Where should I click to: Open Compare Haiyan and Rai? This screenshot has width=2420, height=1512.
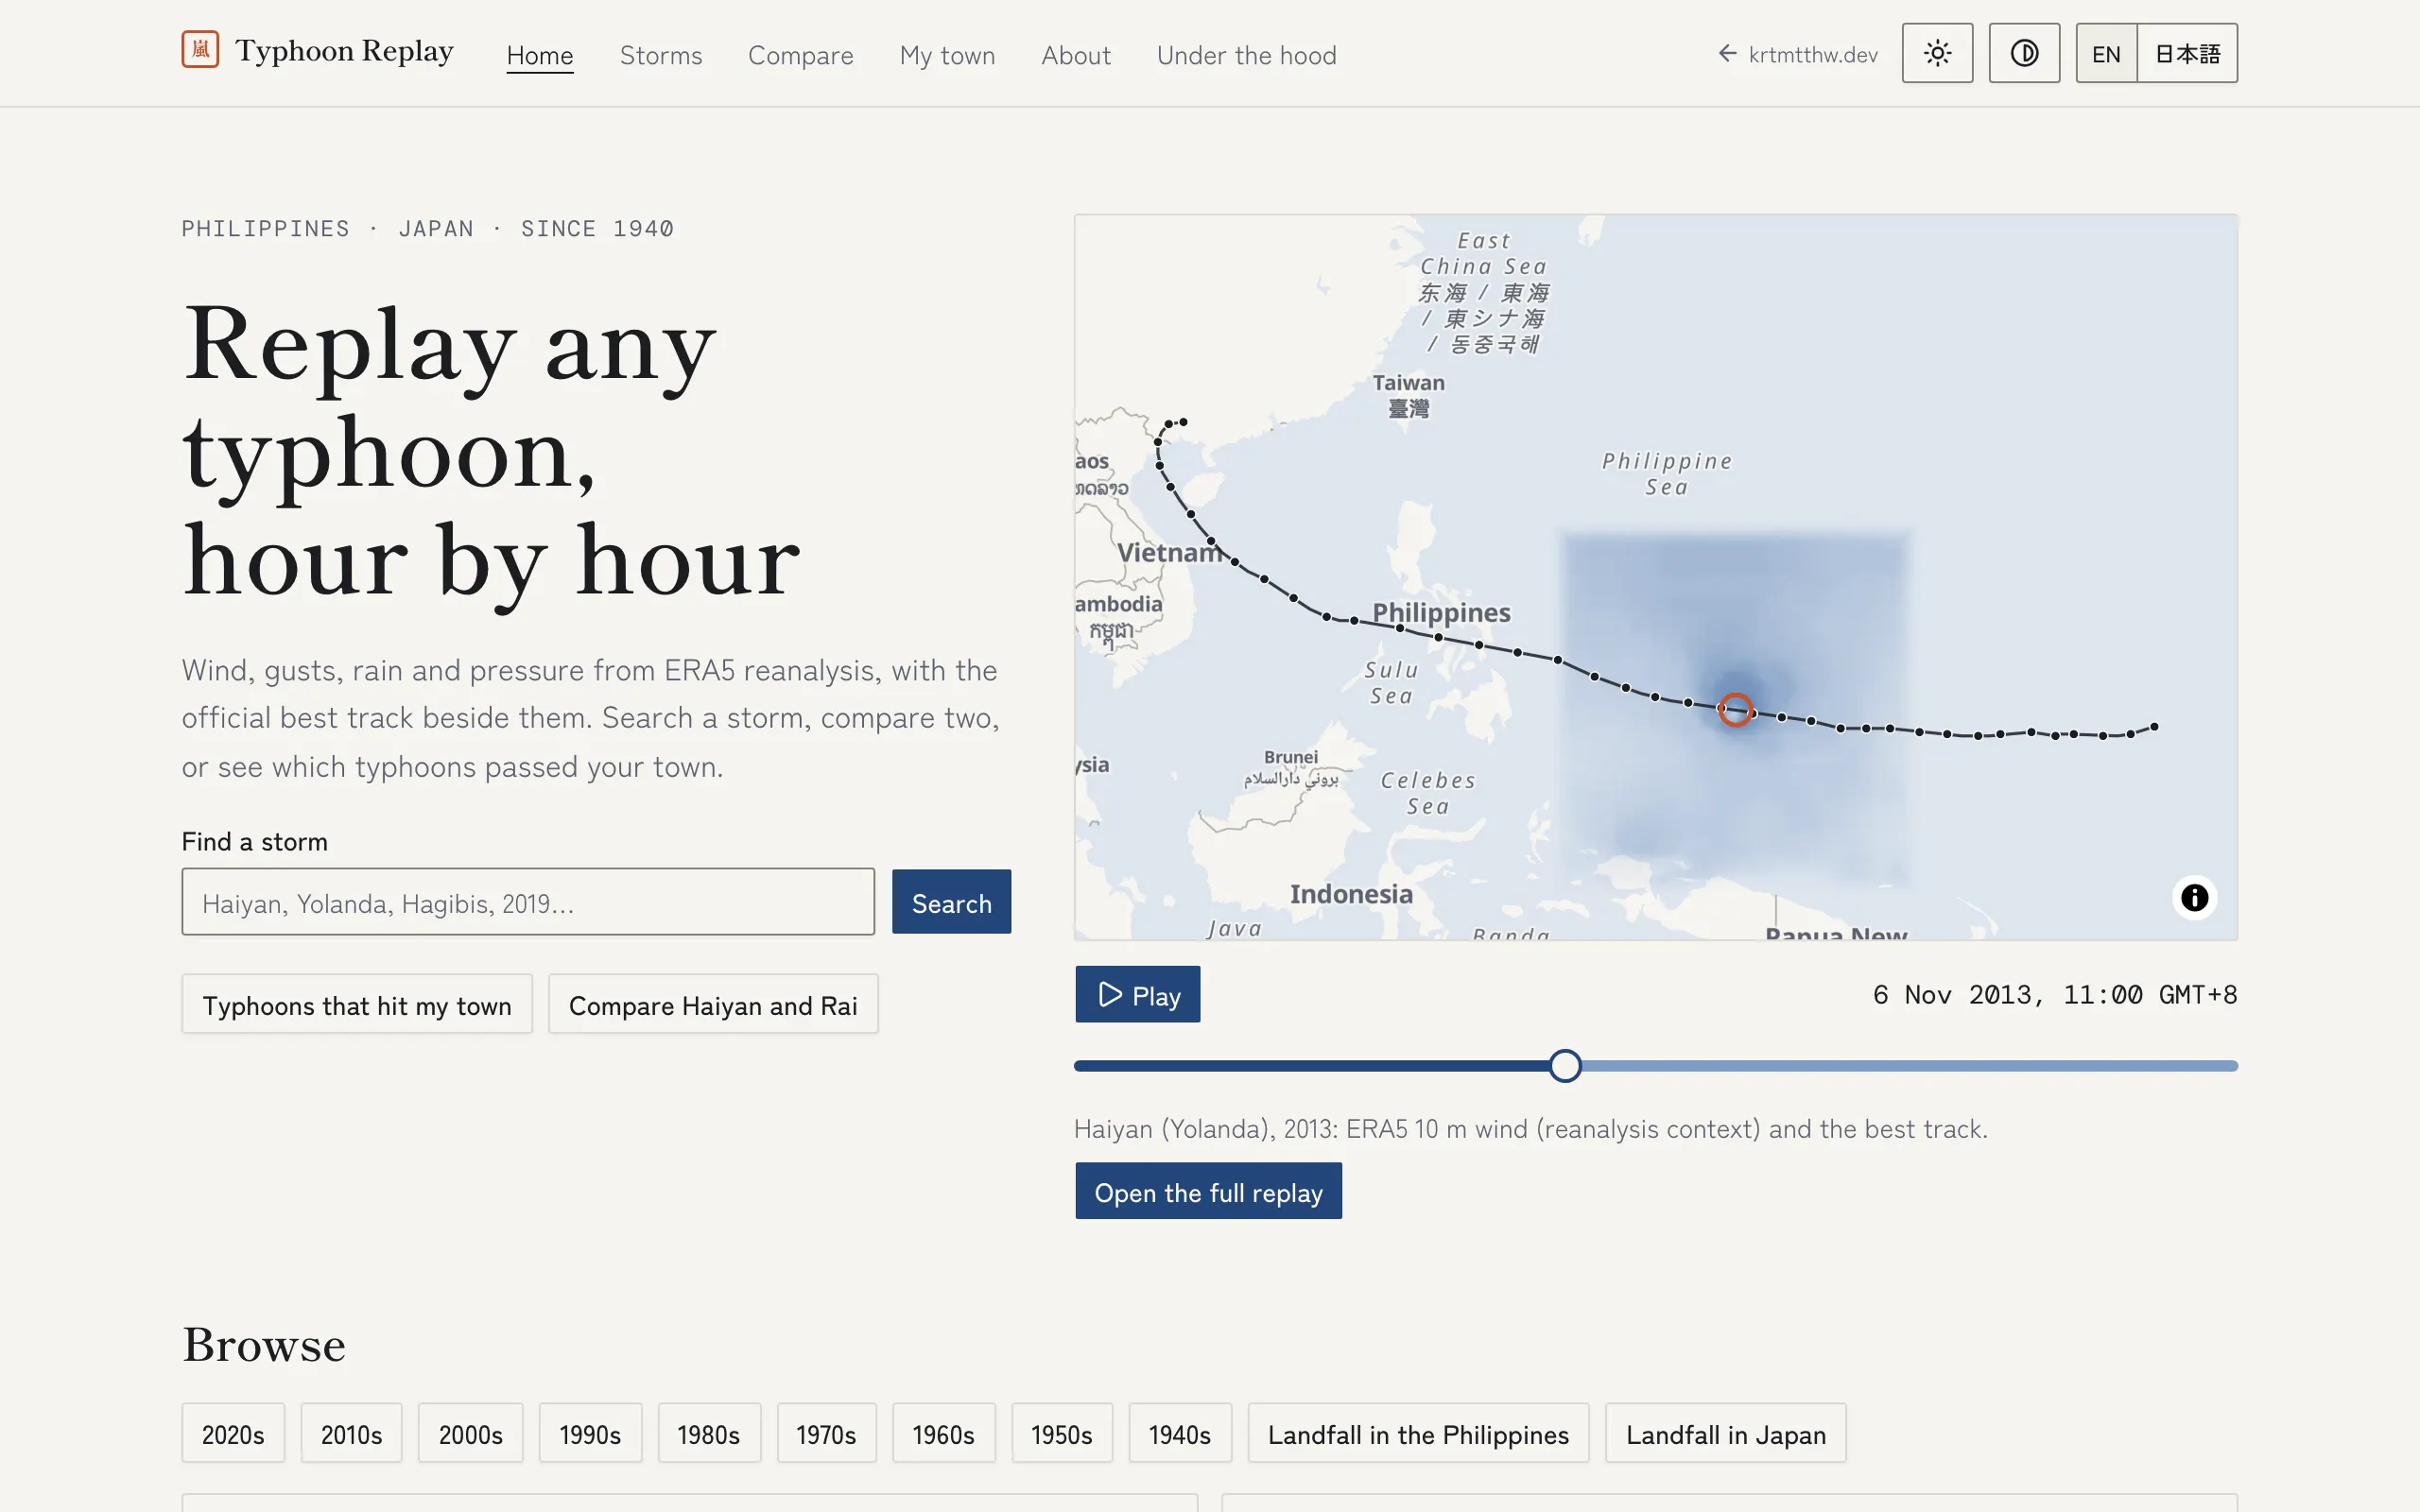713,1004
